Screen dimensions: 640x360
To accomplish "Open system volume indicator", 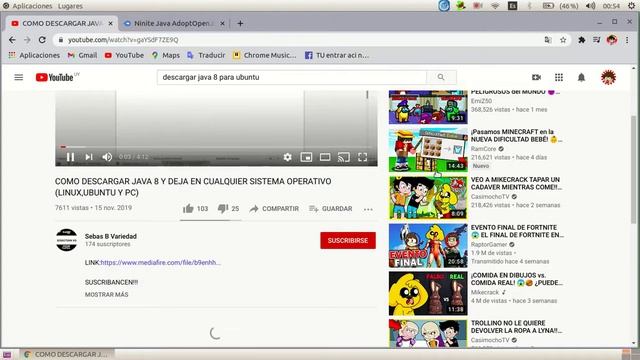I will coord(590,6).
